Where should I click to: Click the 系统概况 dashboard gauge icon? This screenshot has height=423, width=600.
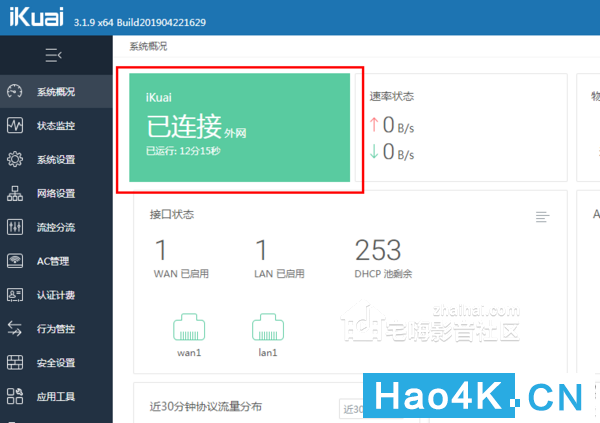(x=15, y=91)
